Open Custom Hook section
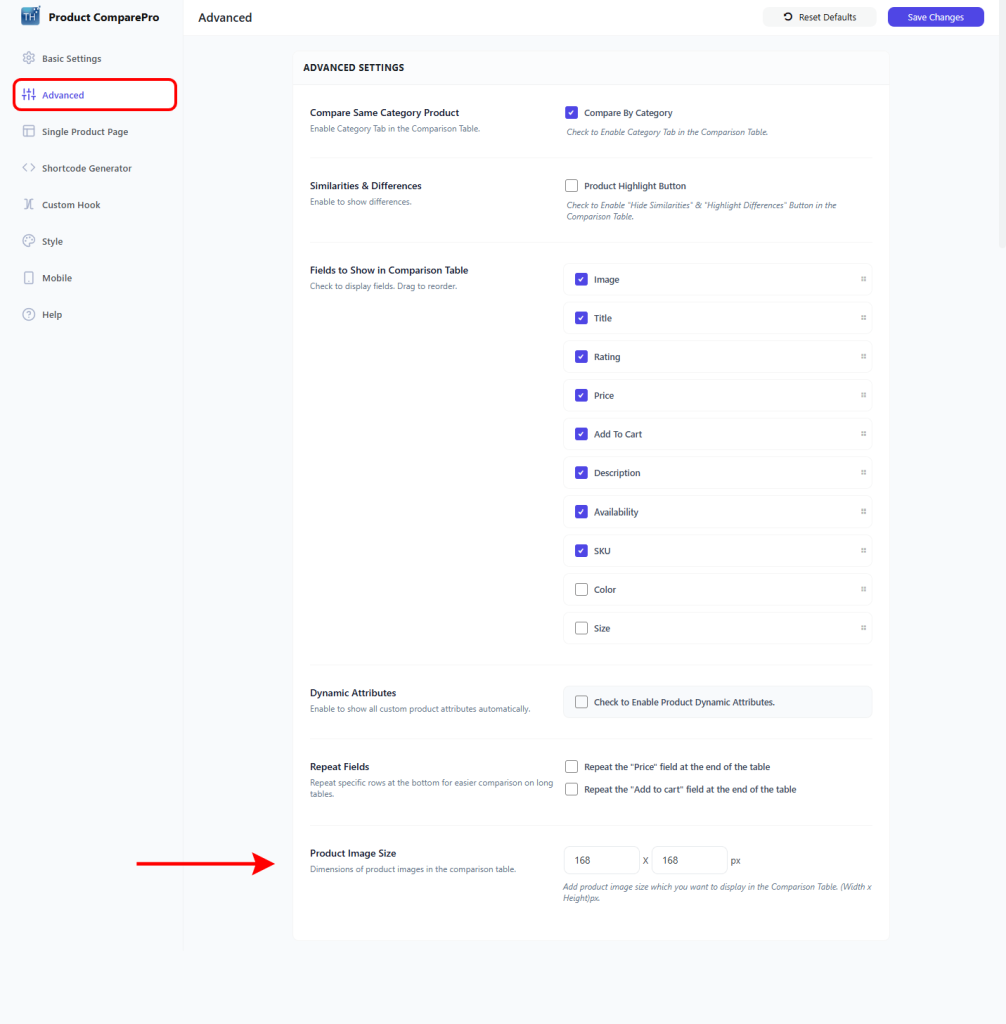This screenshot has height=1024, width=1006. 95,204
